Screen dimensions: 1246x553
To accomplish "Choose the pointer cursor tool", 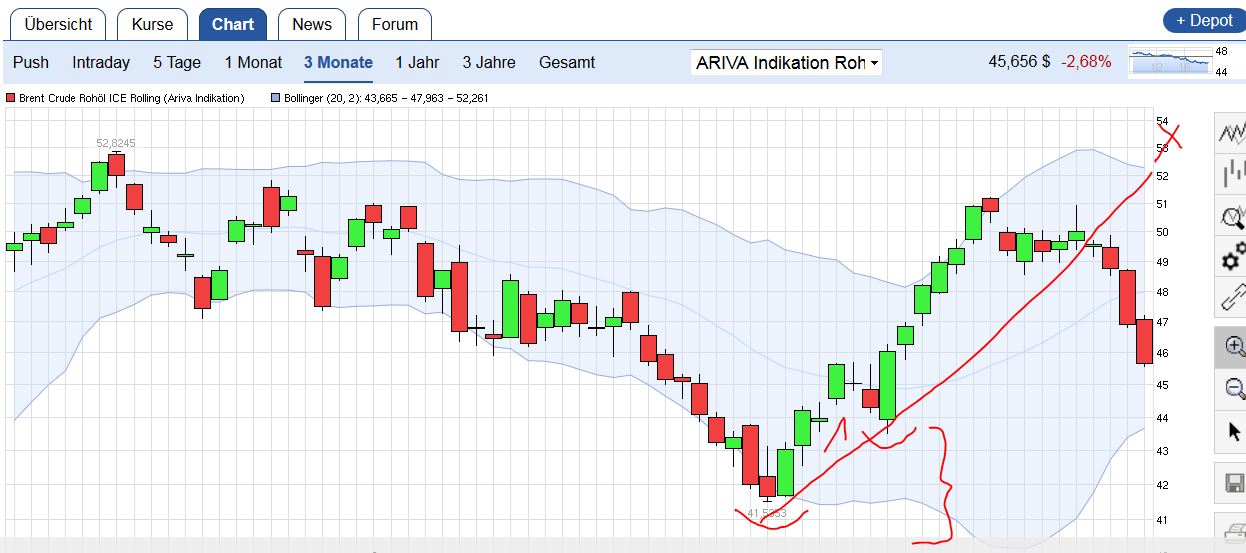I will pos(1232,432).
